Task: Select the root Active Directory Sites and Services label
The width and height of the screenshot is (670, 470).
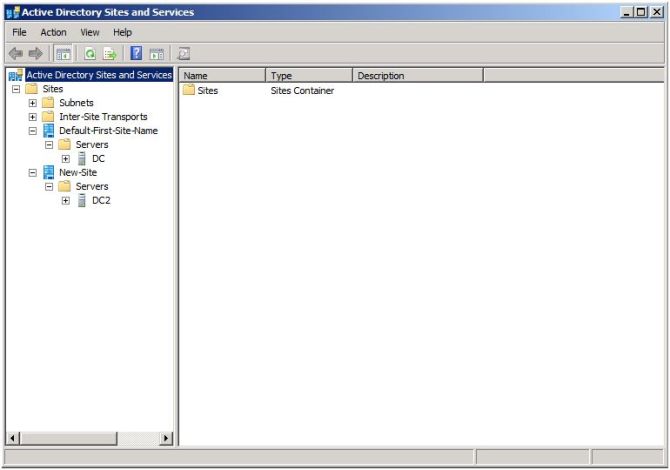Action: pos(99,75)
